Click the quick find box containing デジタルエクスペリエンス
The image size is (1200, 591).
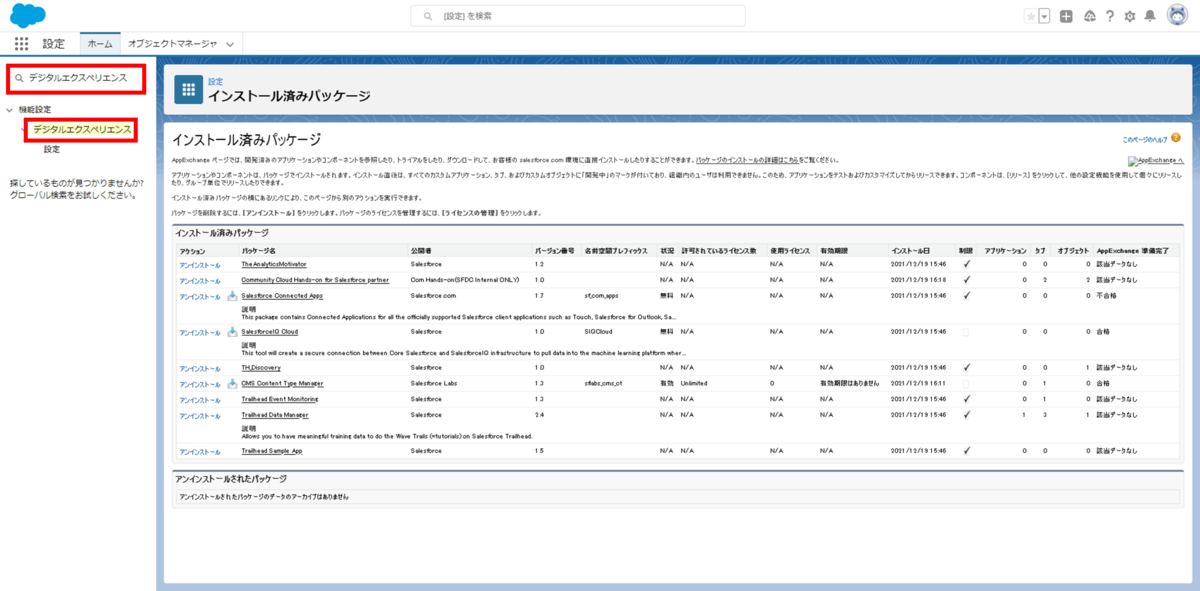tap(76, 78)
